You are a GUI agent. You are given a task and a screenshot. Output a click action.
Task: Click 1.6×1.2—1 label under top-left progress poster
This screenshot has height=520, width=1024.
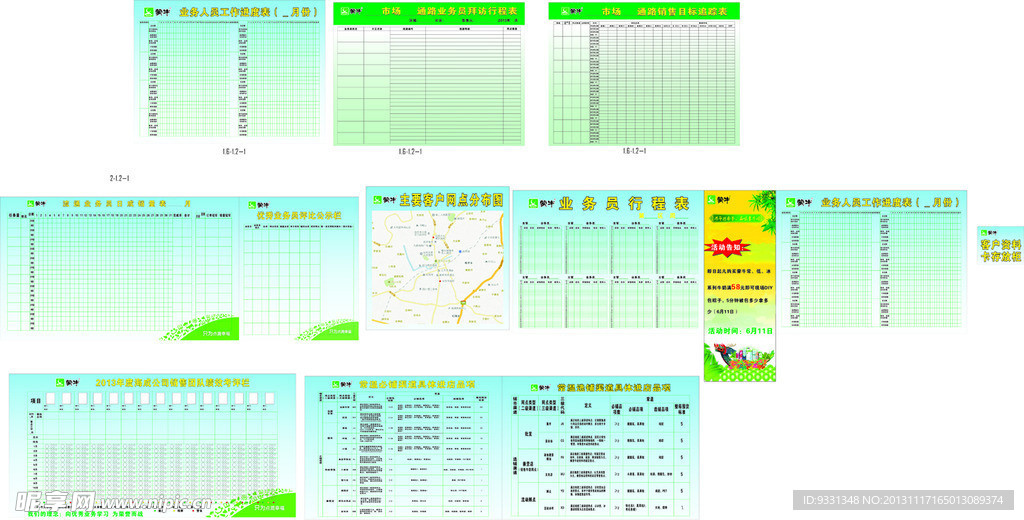[234, 151]
